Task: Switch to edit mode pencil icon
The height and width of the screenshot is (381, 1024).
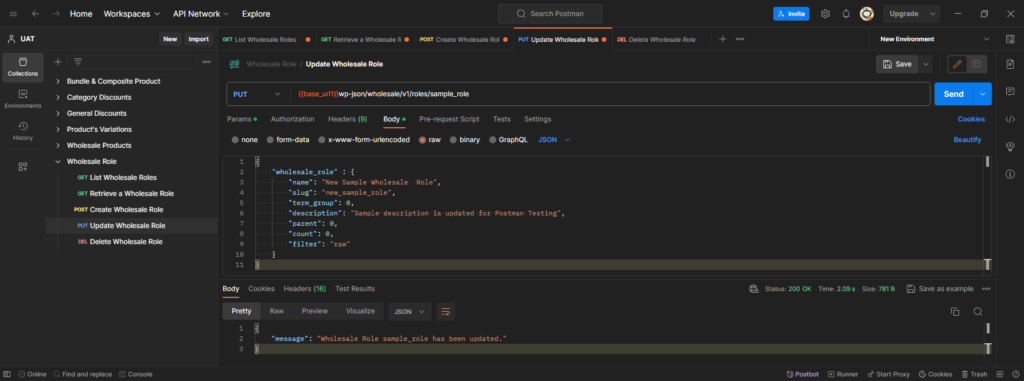Action: tap(957, 64)
